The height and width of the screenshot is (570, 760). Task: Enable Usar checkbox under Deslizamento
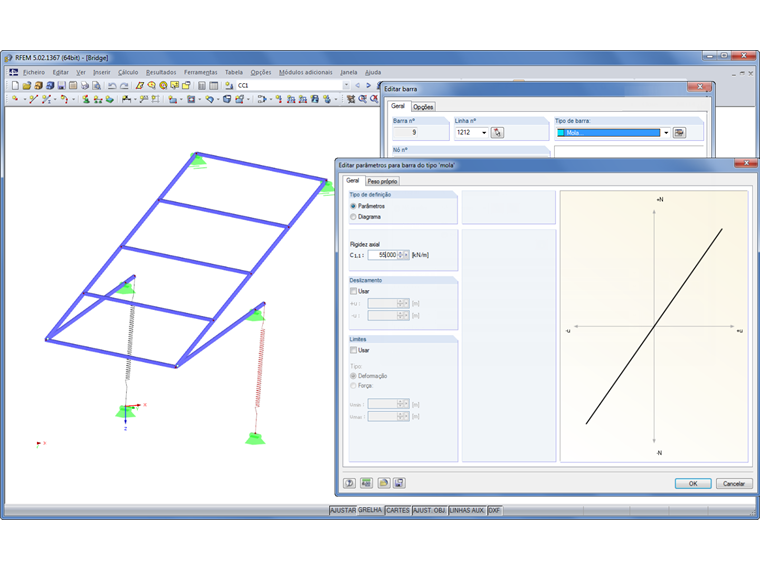coord(353,291)
